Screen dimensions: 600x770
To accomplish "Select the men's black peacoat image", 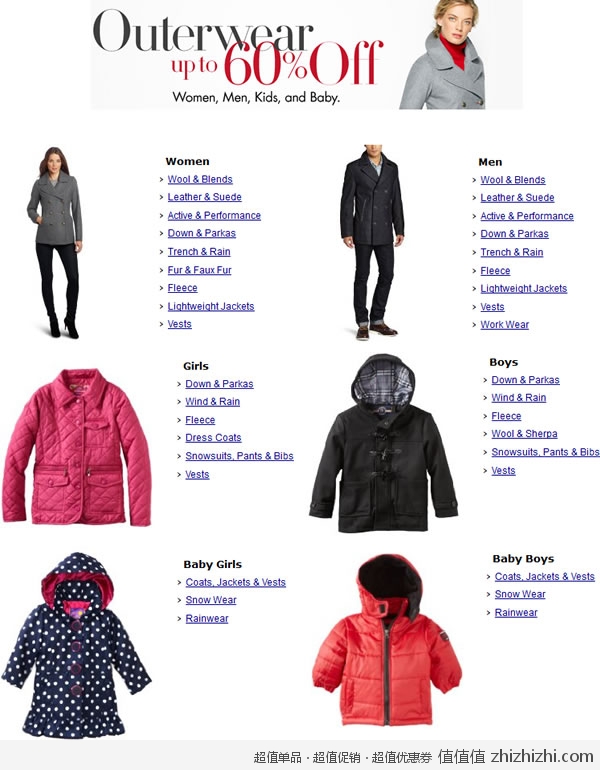I will [x=372, y=242].
